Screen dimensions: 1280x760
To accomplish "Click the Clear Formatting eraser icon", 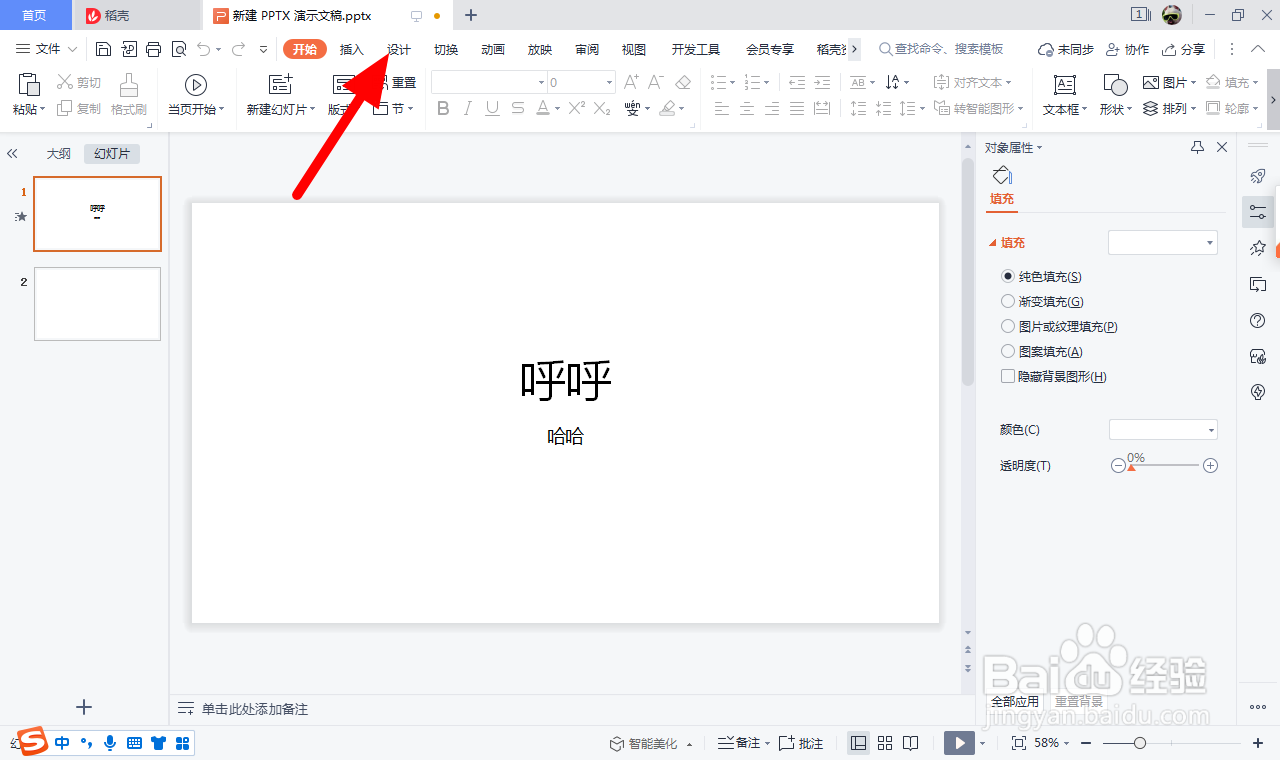I will tap(683, 82).
